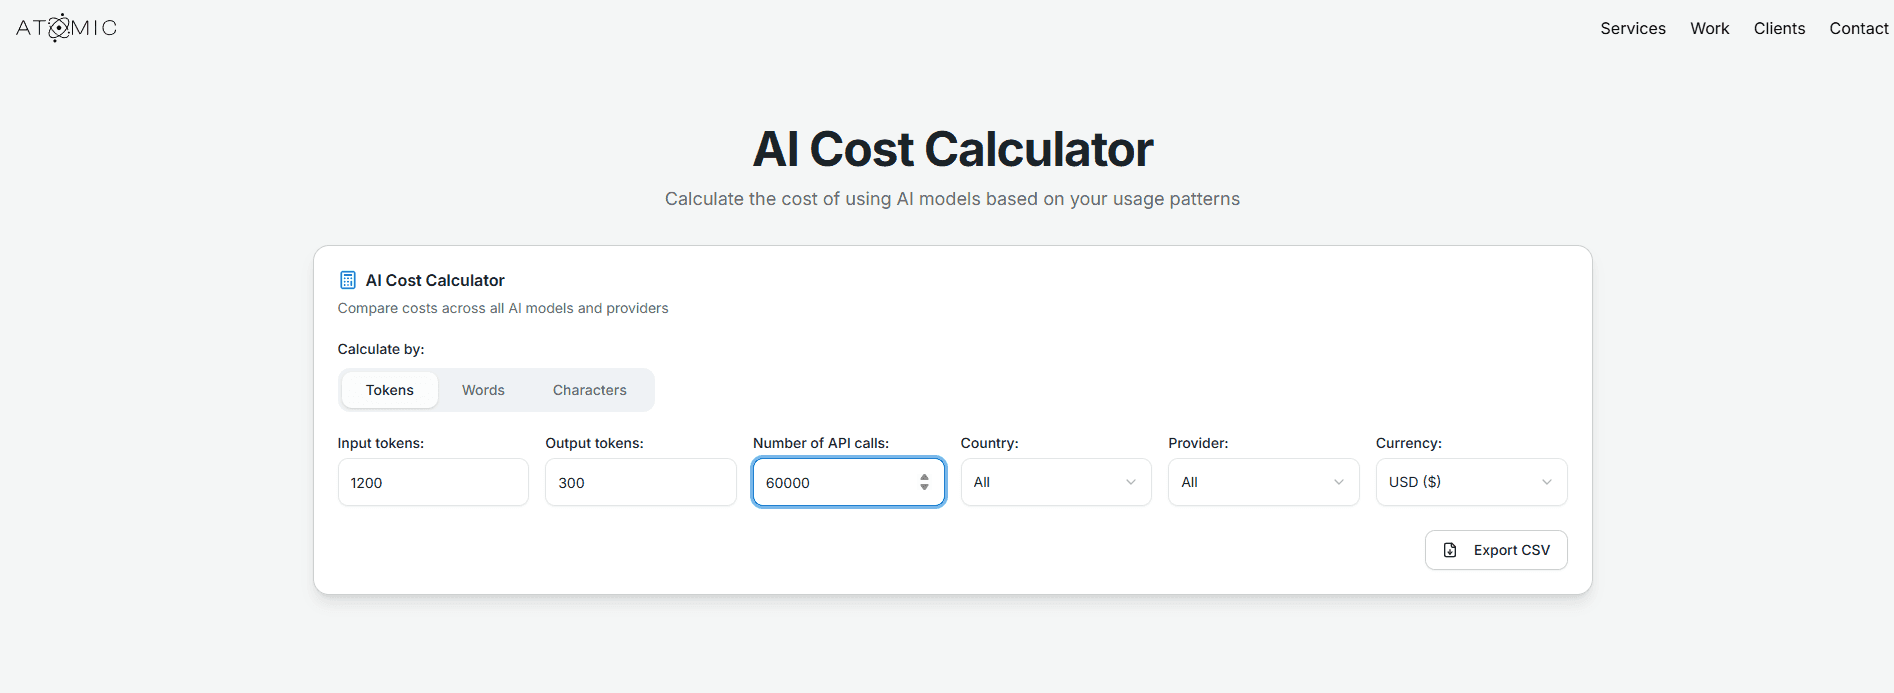
Task: Open the Contact link
Action: tap(1858, 28)
